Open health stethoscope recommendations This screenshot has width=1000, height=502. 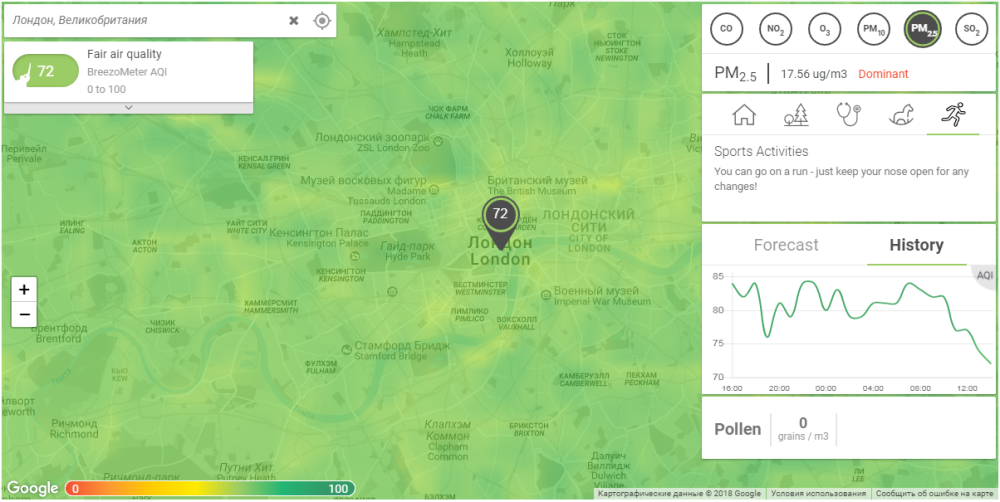tap(850, 115)
